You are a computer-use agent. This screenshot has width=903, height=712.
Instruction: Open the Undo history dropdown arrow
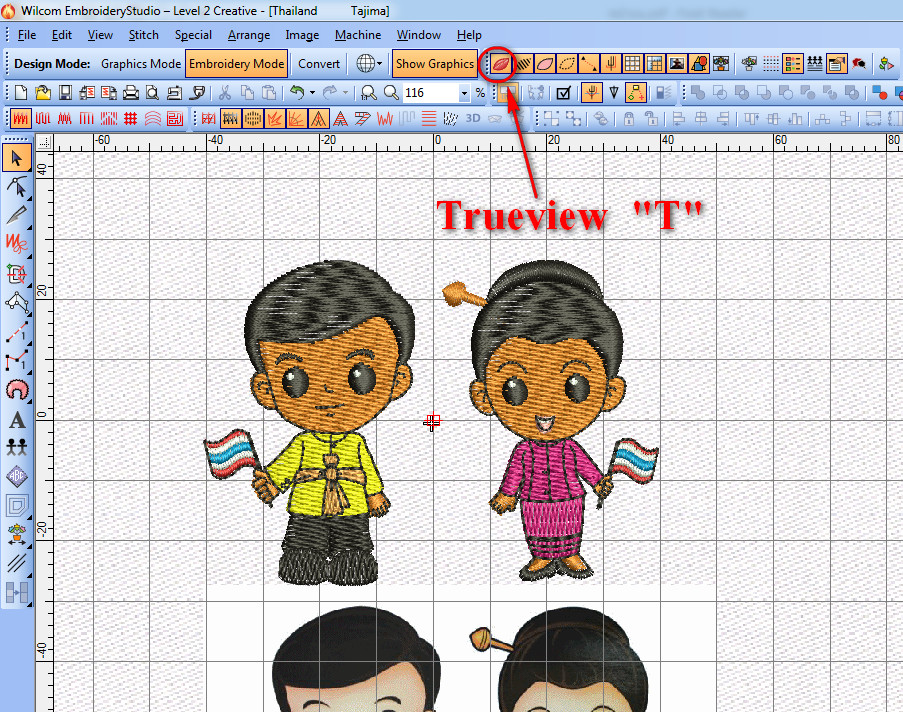312,92
